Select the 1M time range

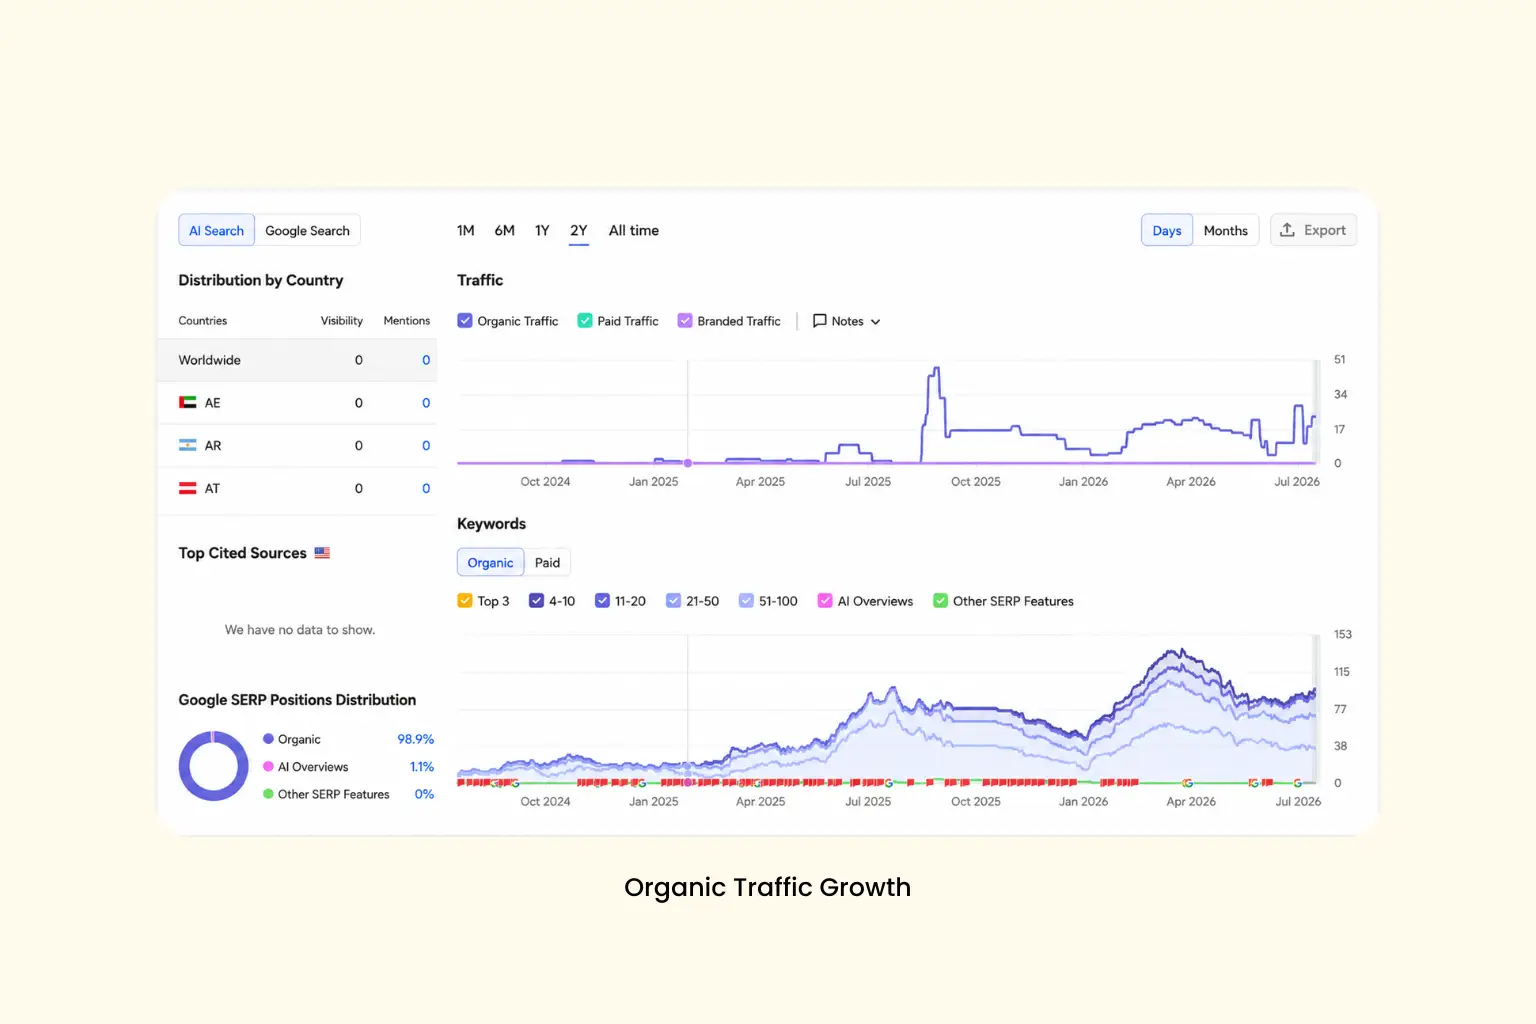466,230
